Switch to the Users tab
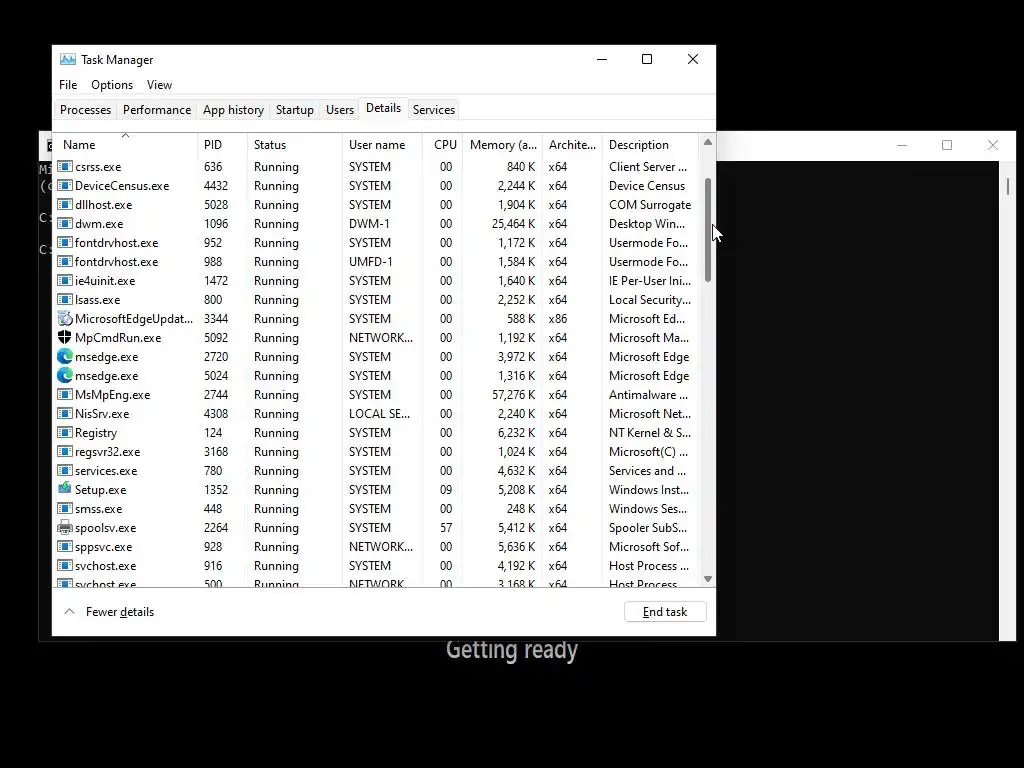This screenshot has width=1024, height=768. pyautogui.click(x=340, y=110)
